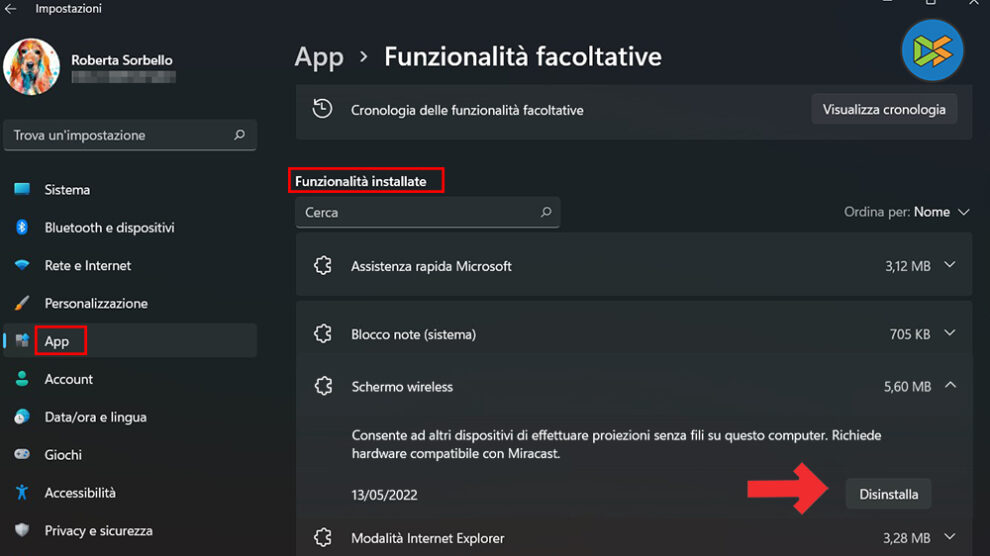Screen dimensions: 990x556
Task: Click the back arrow in the title bar
Action: click(11, 9)
